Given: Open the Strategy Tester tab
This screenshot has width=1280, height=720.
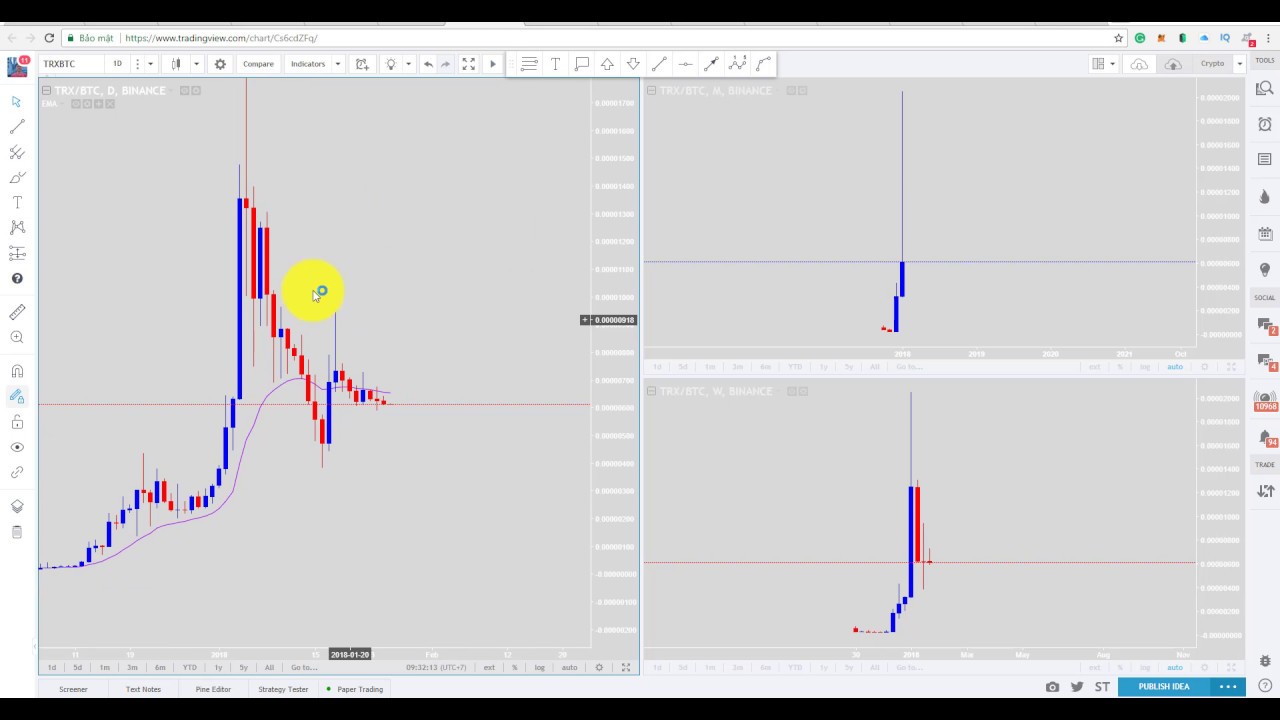Looking at the screenshot, I should (x=283, y=689).
